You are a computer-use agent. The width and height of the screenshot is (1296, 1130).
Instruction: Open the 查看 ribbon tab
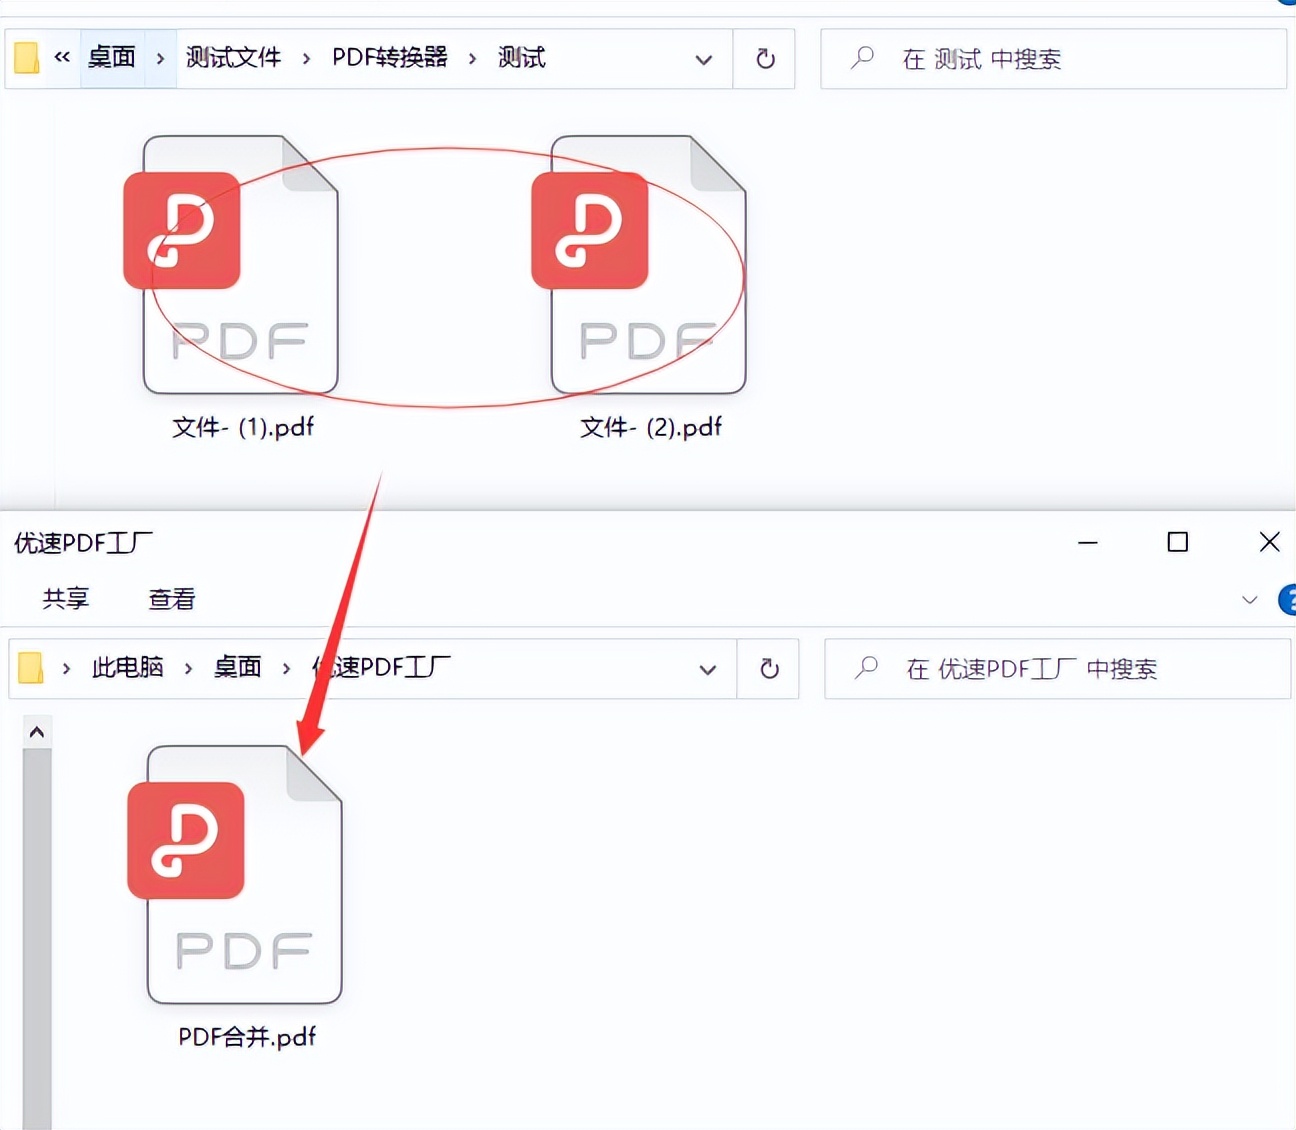[171, 599]
